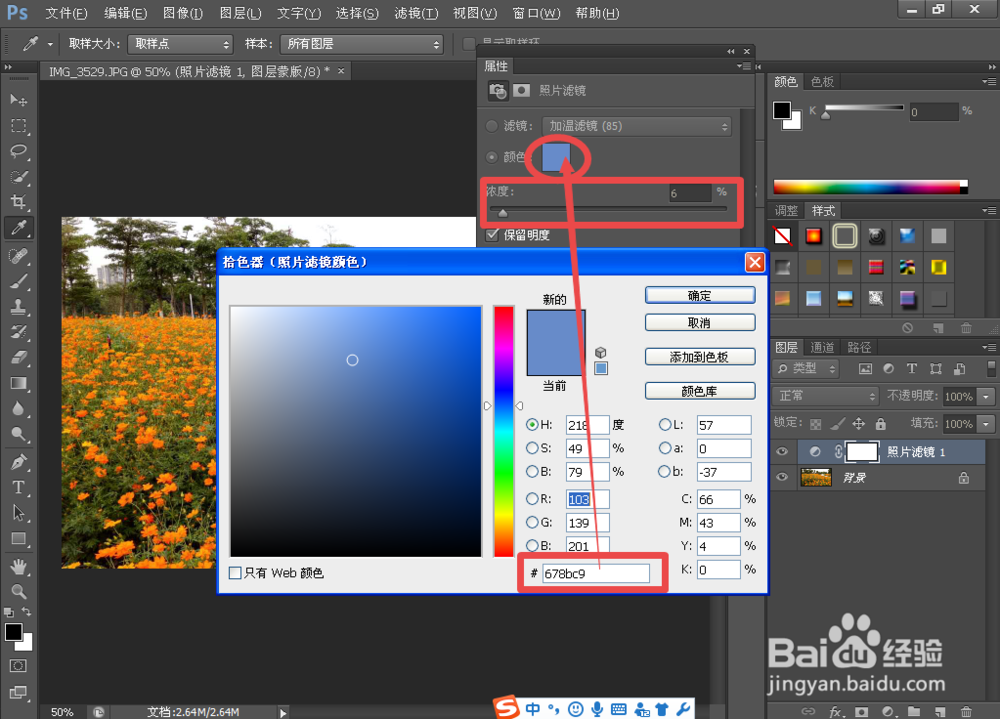The width and height of the screenshot is (1000, 719).
Task: Select the Rectangular Marquee tool
Action: pos(18,126)
